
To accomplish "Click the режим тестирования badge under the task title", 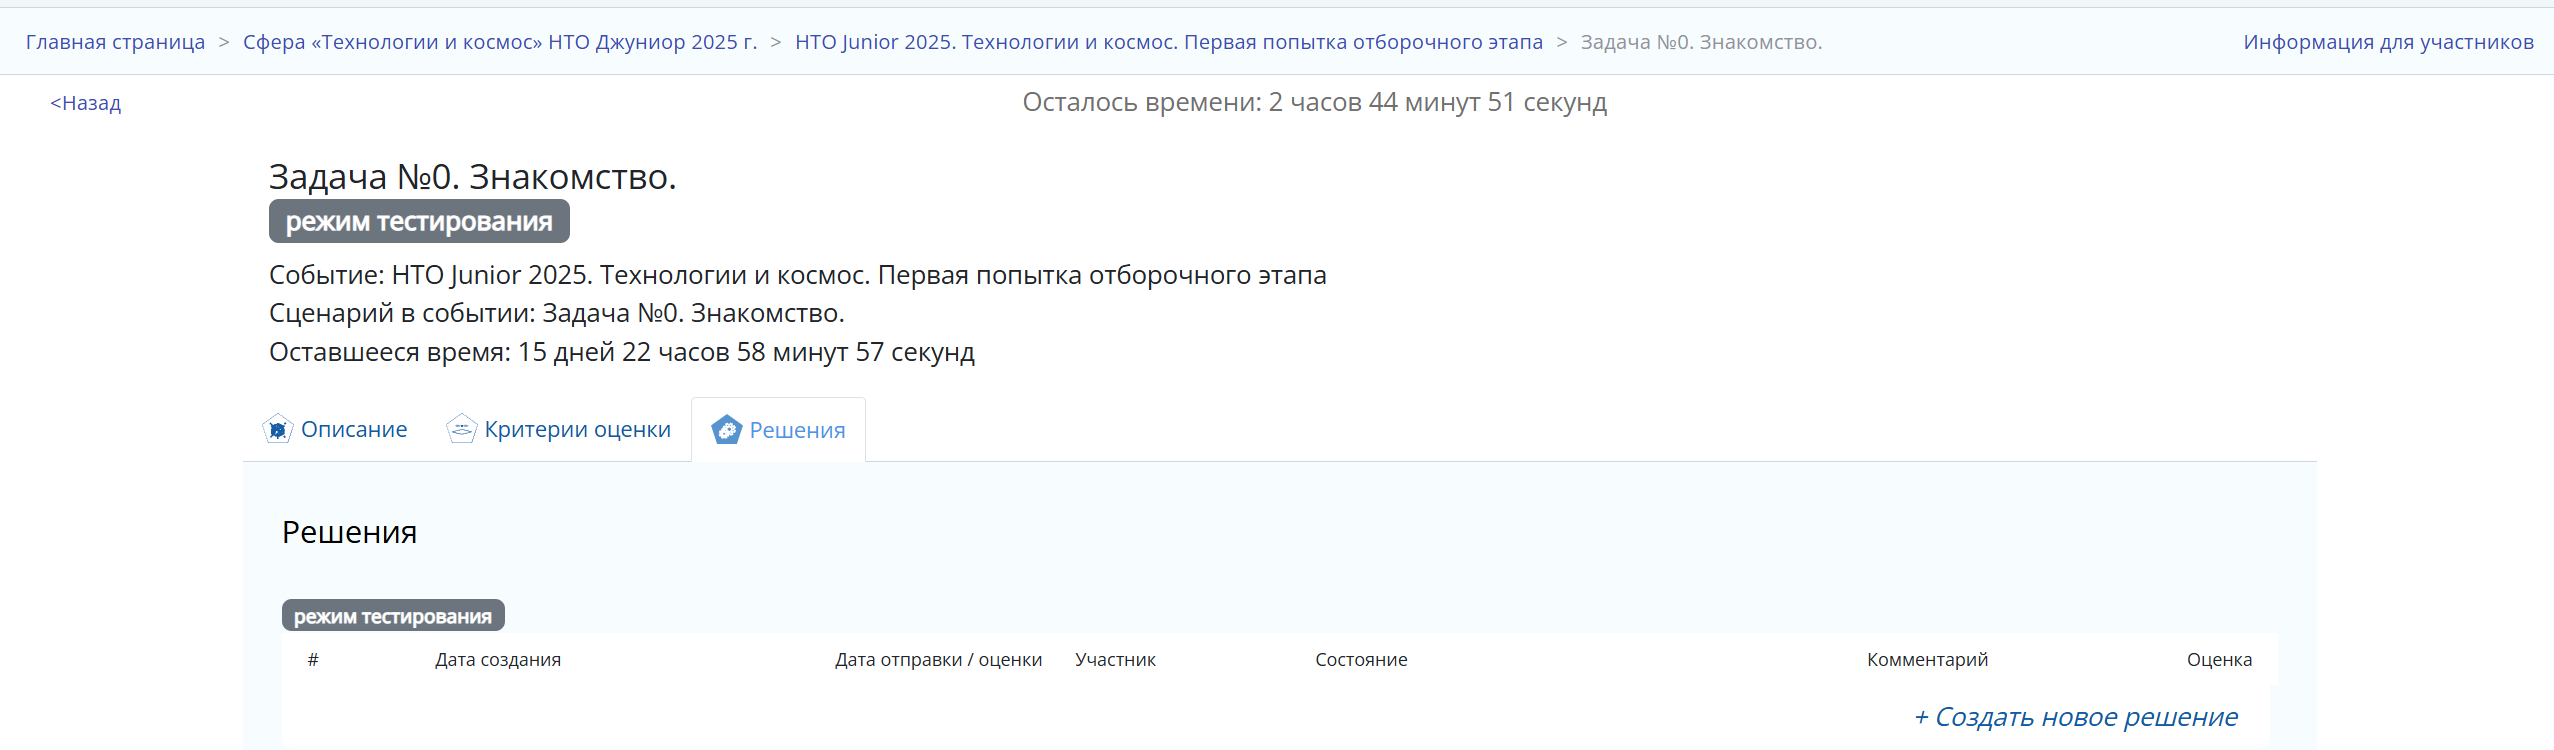I will [x=419, y=222].
